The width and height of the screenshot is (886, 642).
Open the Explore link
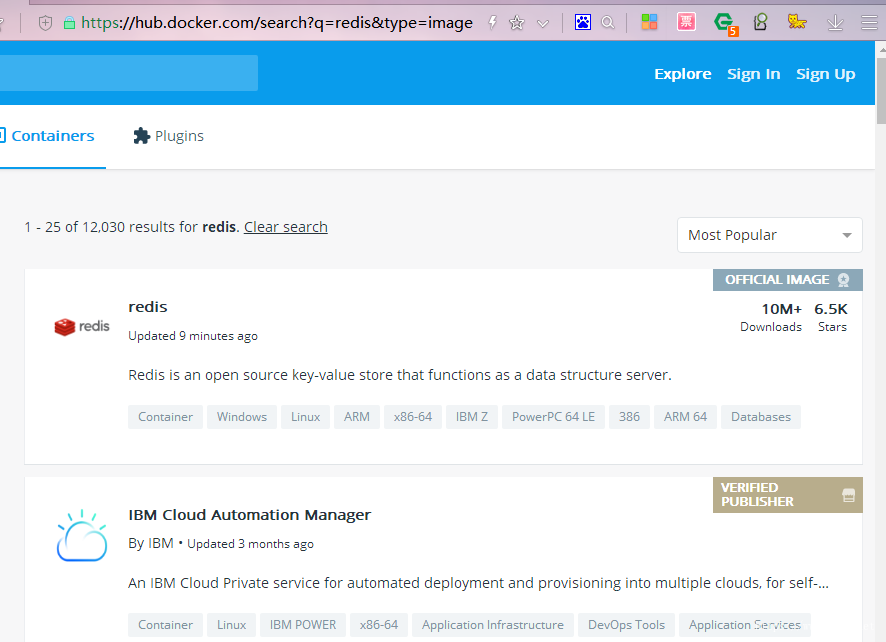683,74
